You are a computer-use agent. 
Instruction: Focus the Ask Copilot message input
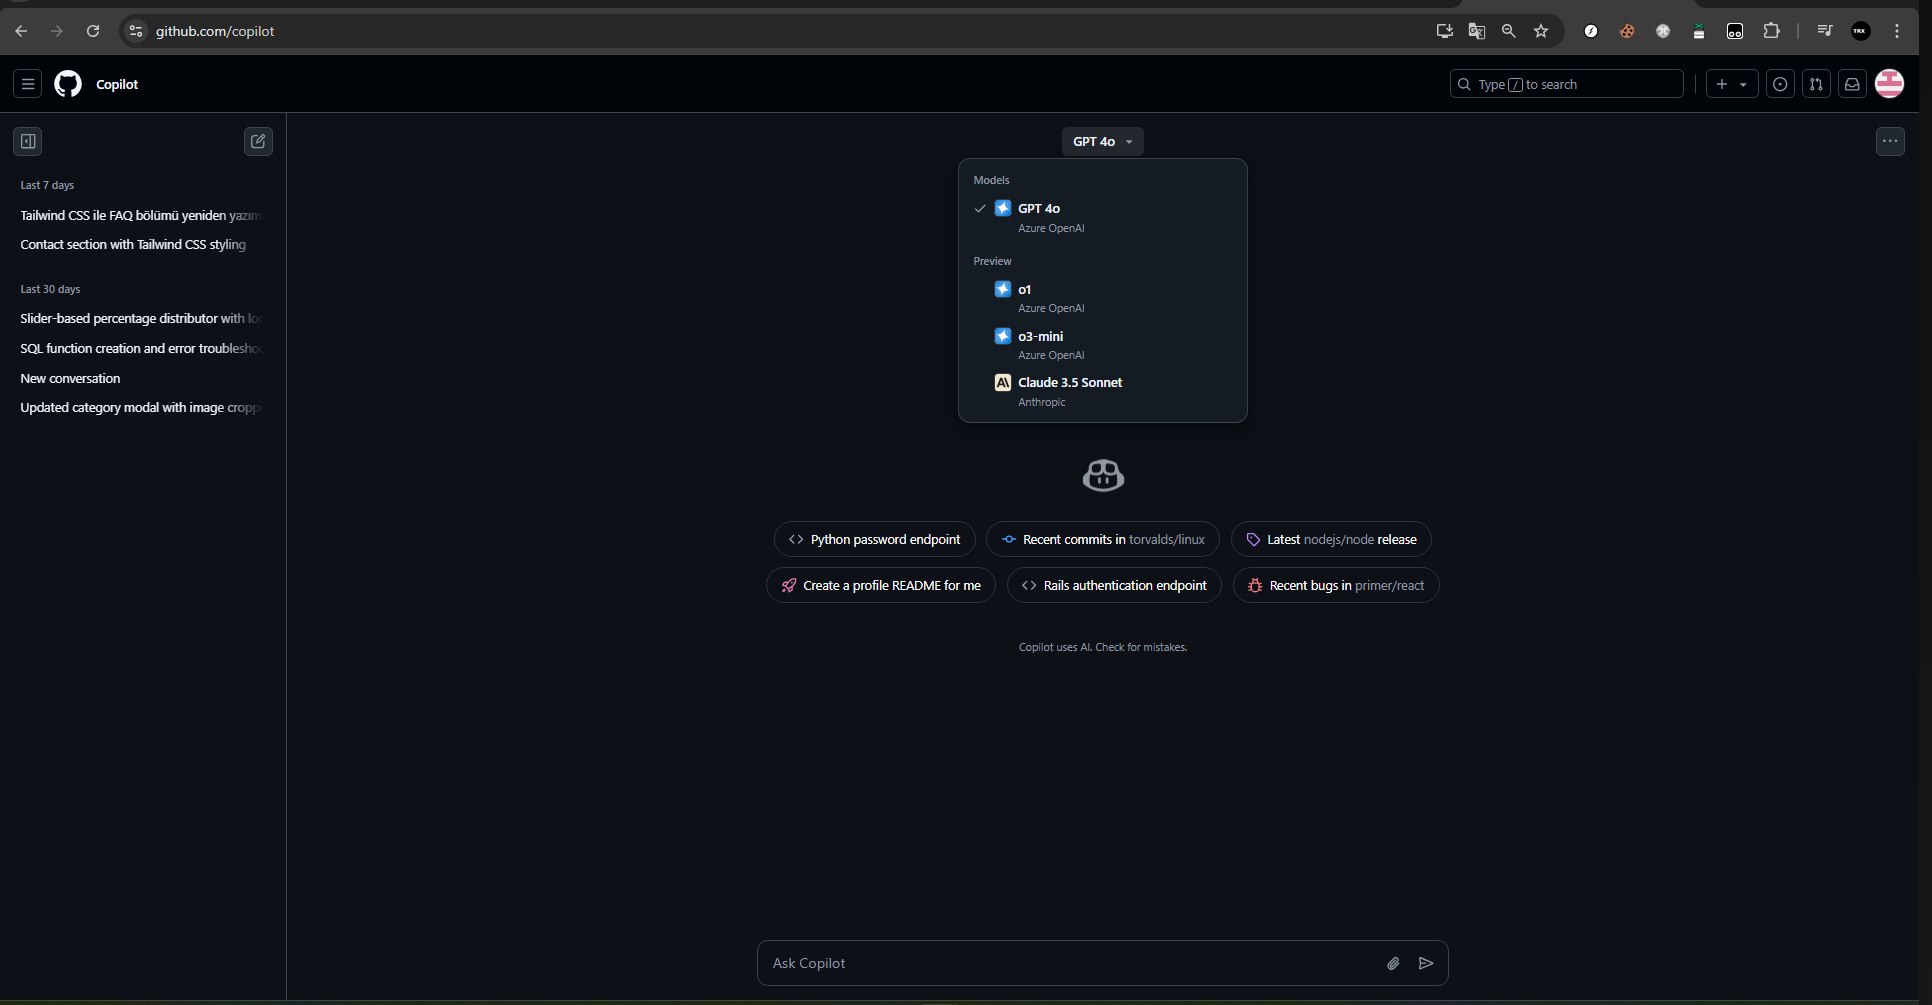(1072, 963)
